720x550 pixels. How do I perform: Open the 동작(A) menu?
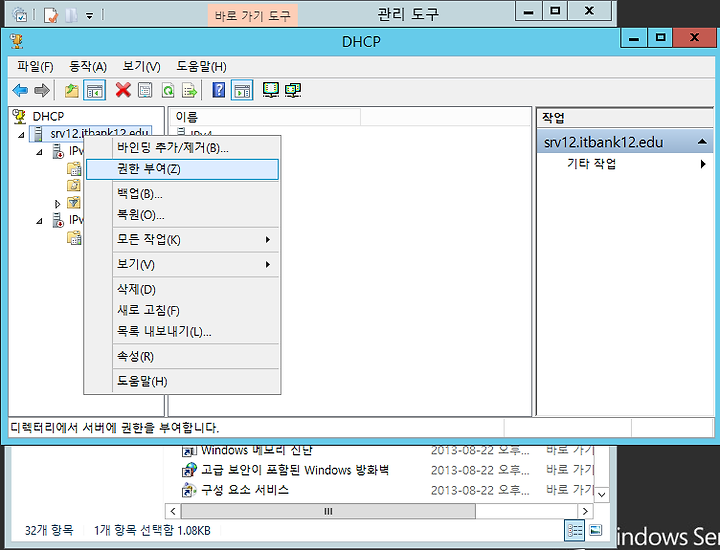pyautogui.click(x=88, y=67)
